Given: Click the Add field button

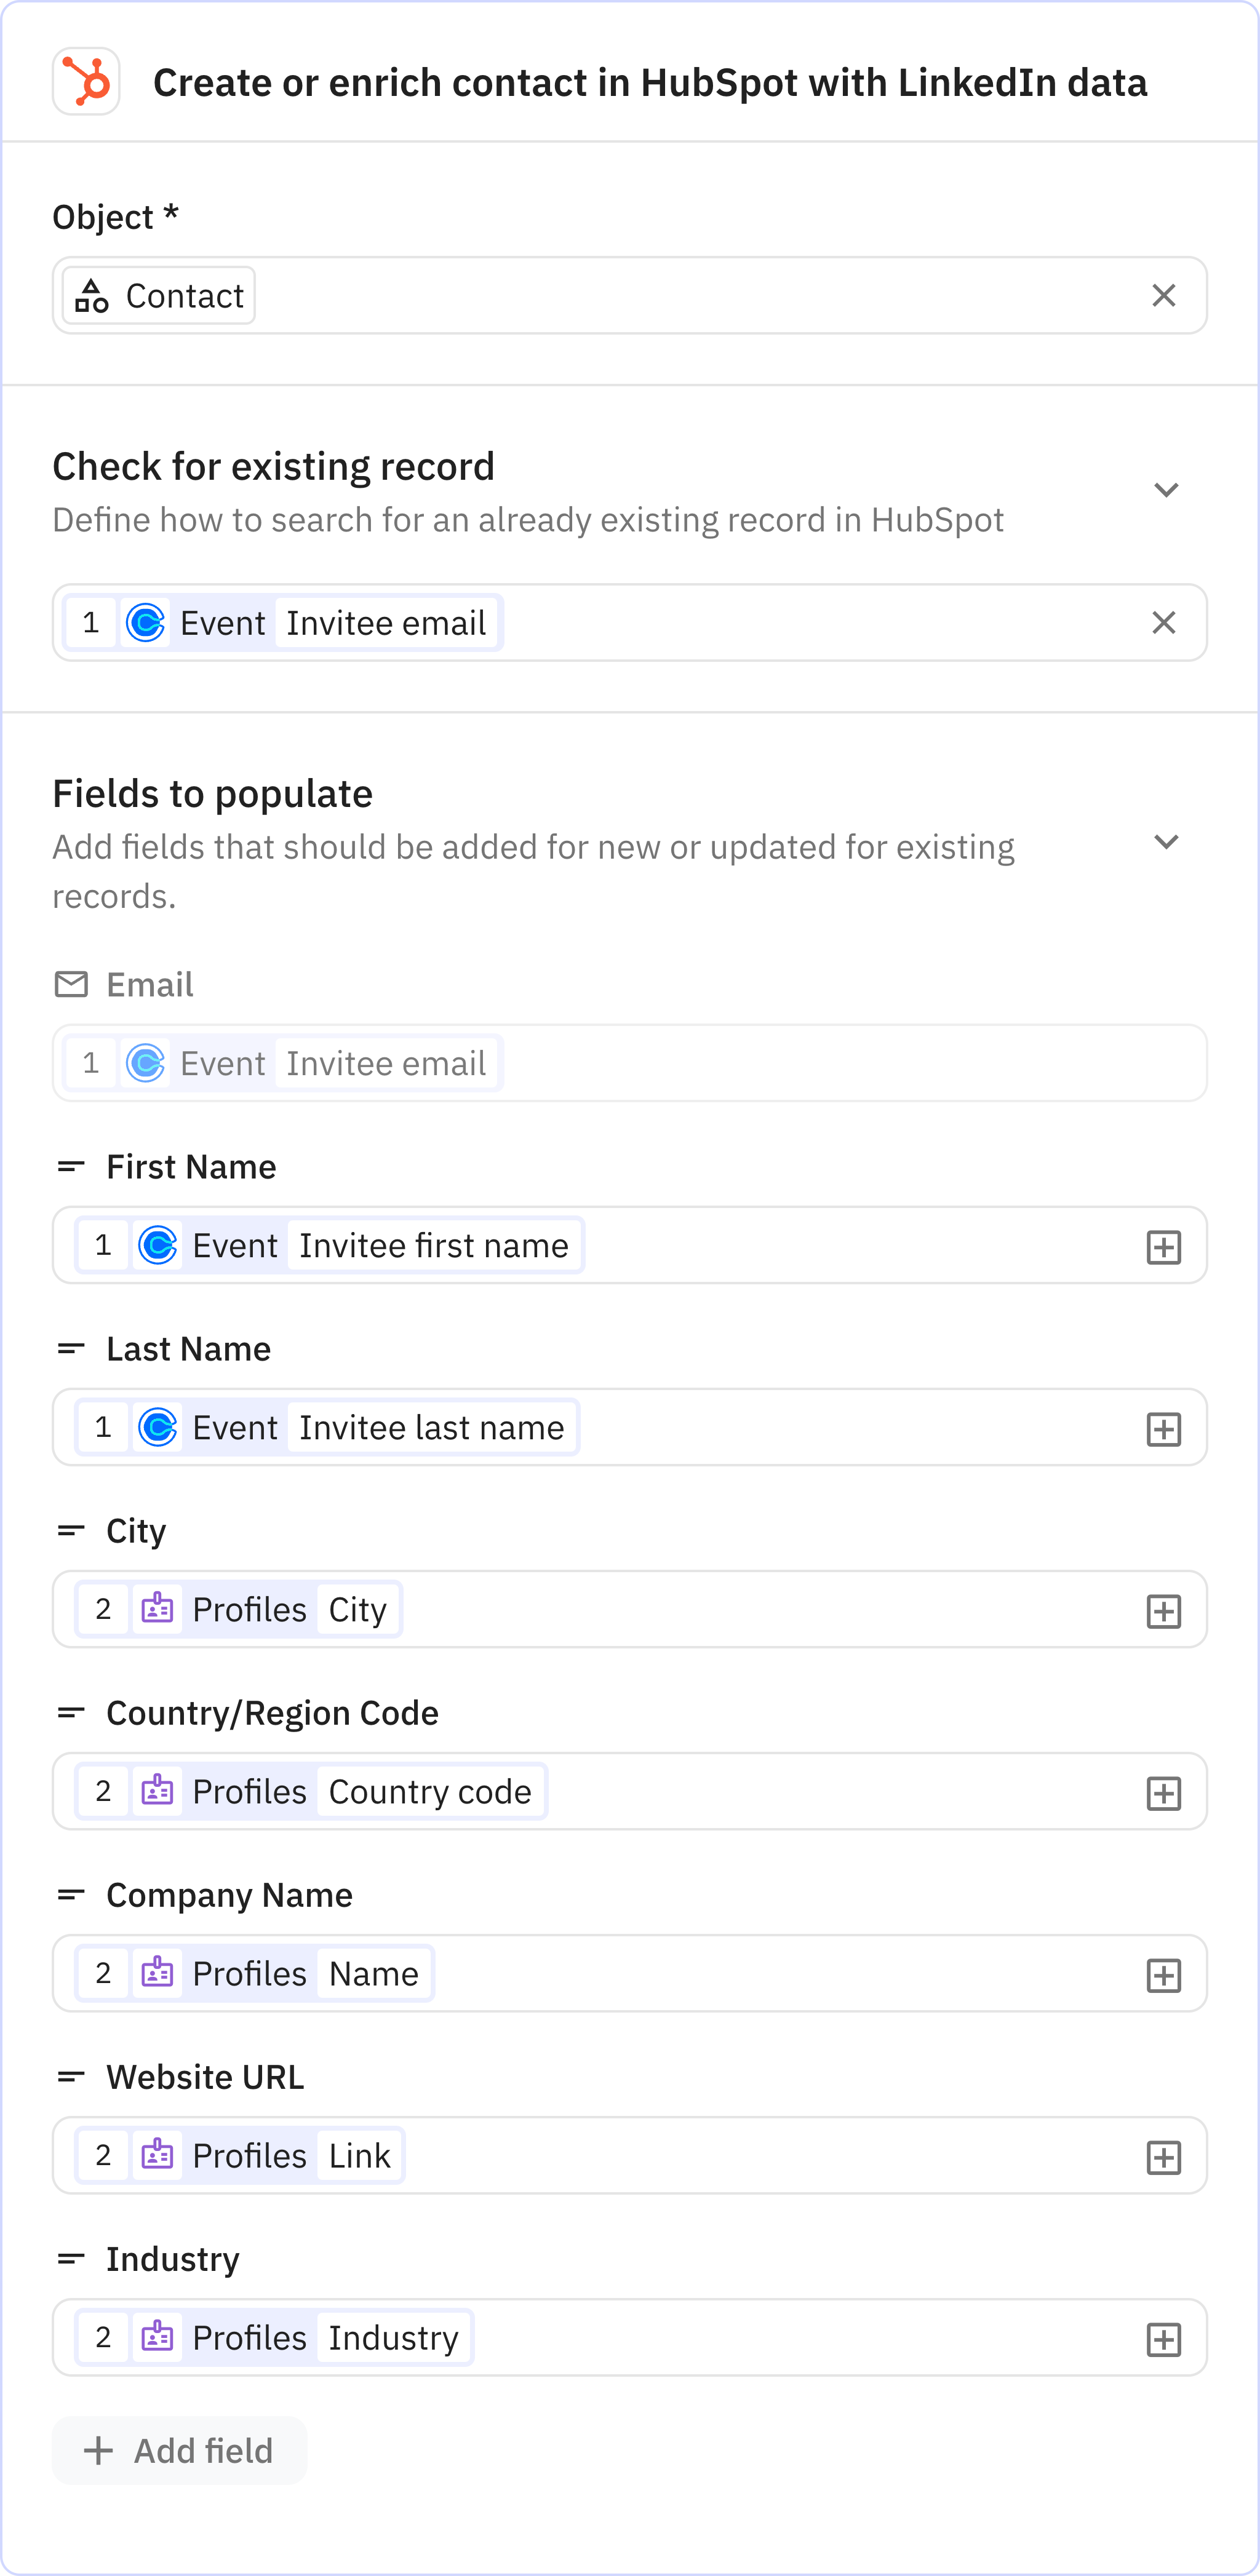Looking at the screenshot, I should click(180, 2450).
